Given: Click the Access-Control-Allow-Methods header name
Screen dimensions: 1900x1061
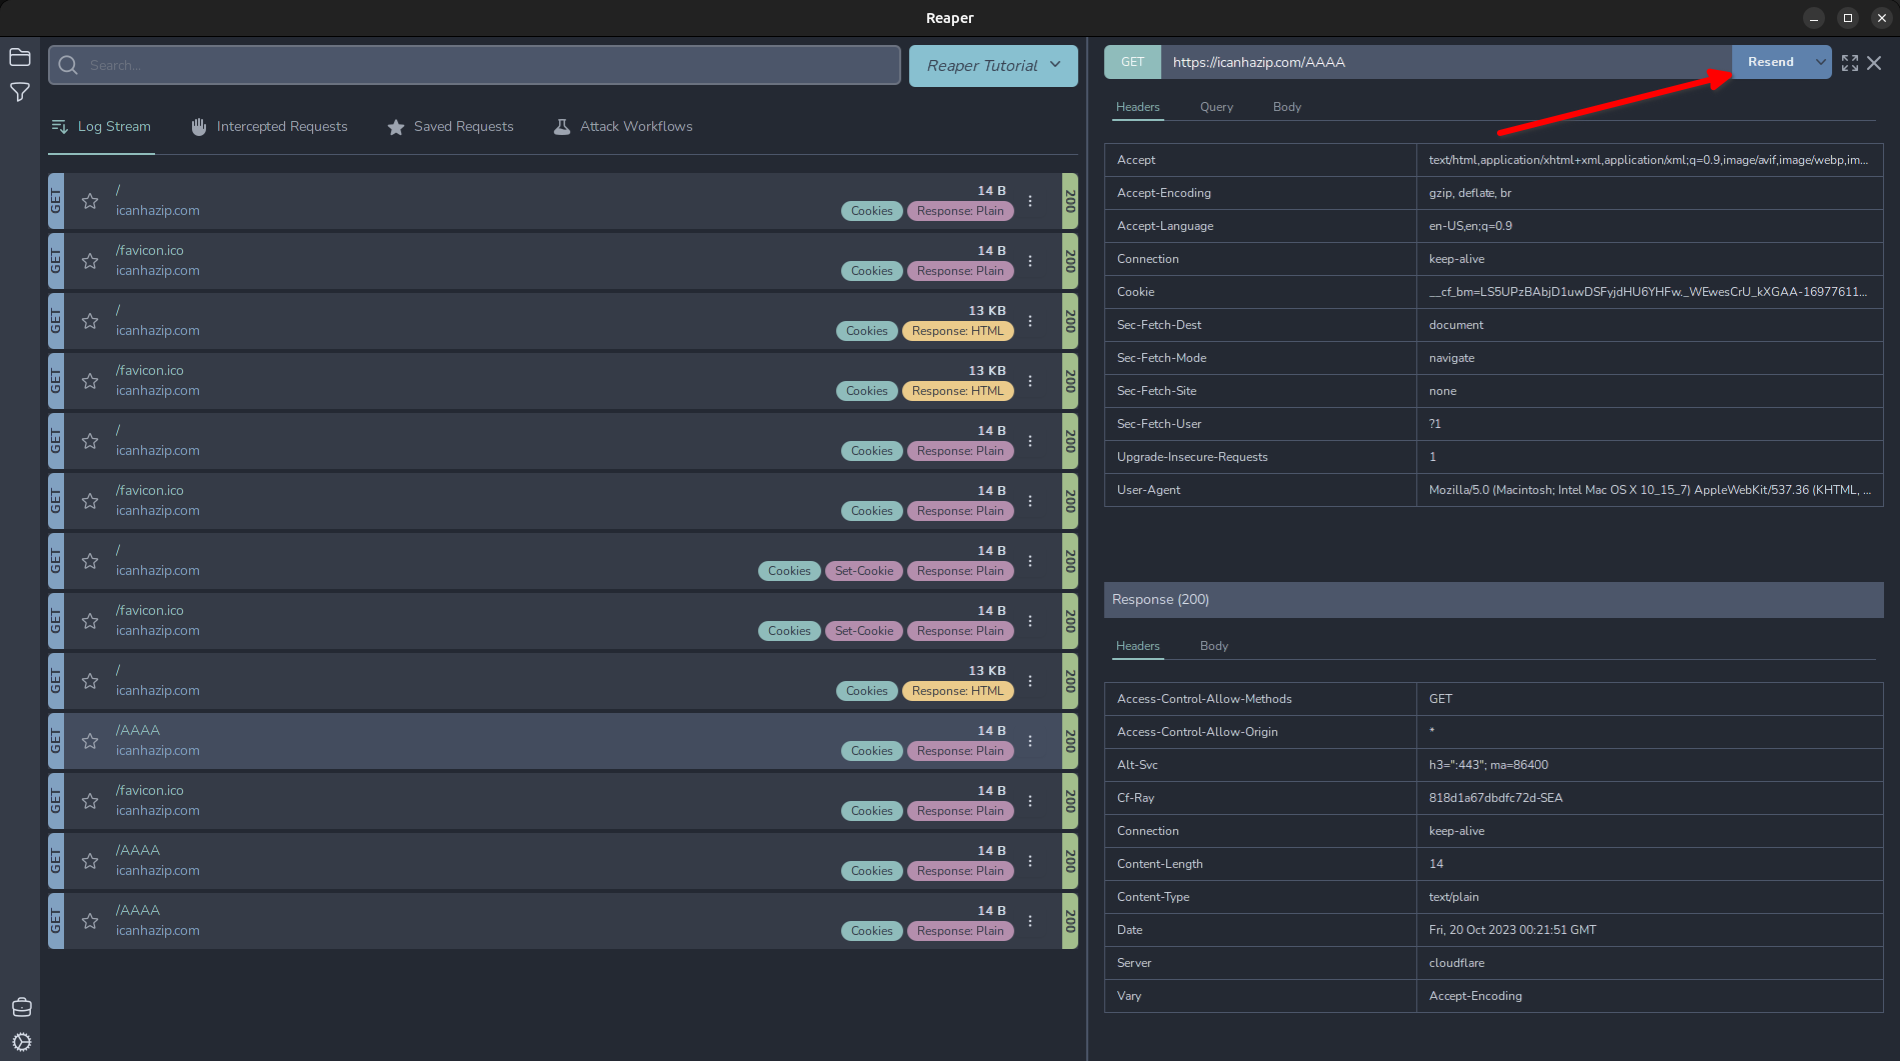Looking at the screenshot, I should (x=1204, y=699).
